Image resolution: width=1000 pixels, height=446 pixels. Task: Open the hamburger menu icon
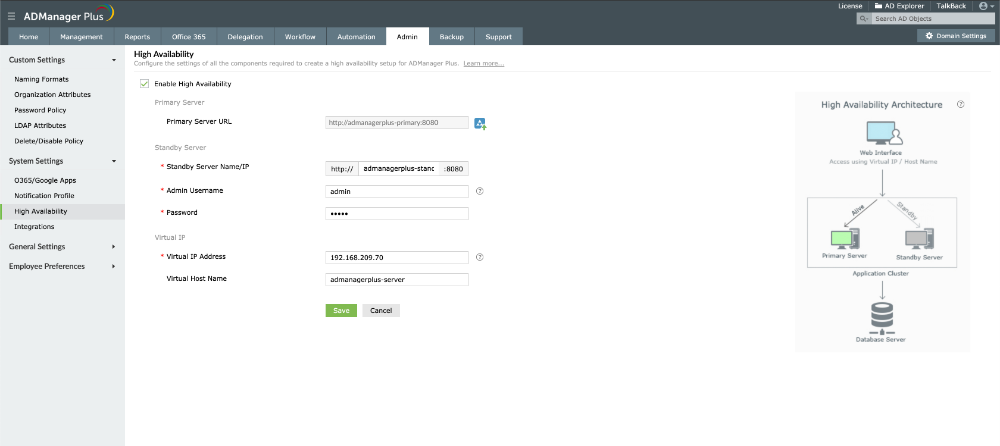coord(11,16)
